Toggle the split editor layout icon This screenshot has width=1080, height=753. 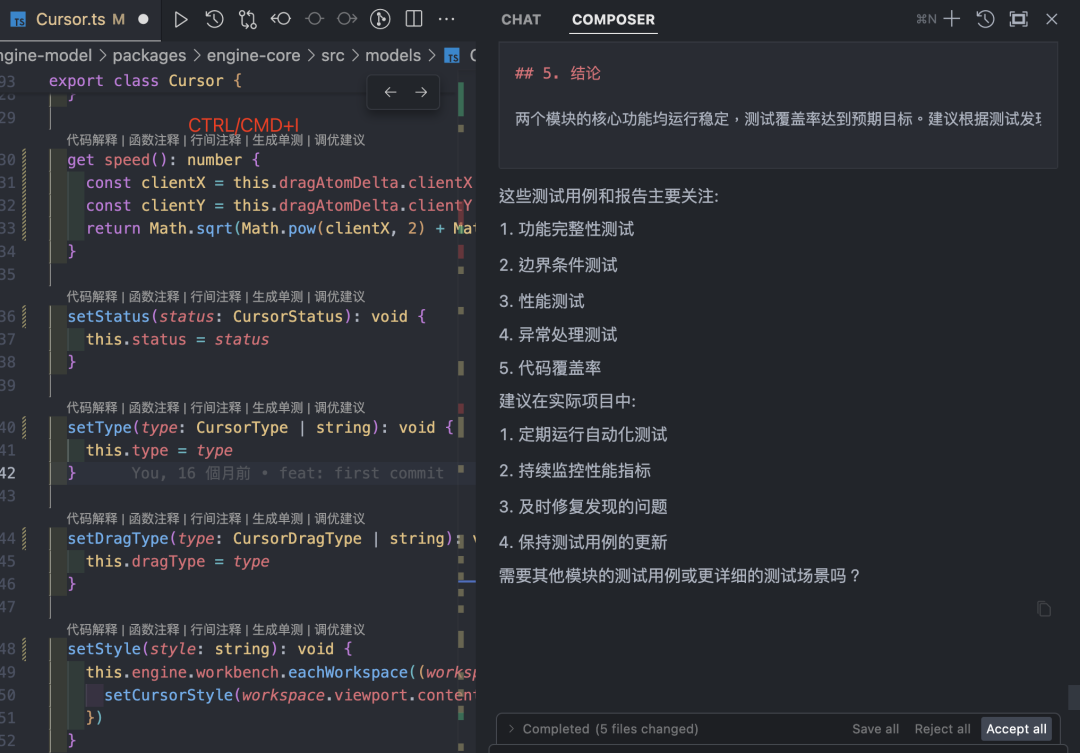[x=414, y=19]
